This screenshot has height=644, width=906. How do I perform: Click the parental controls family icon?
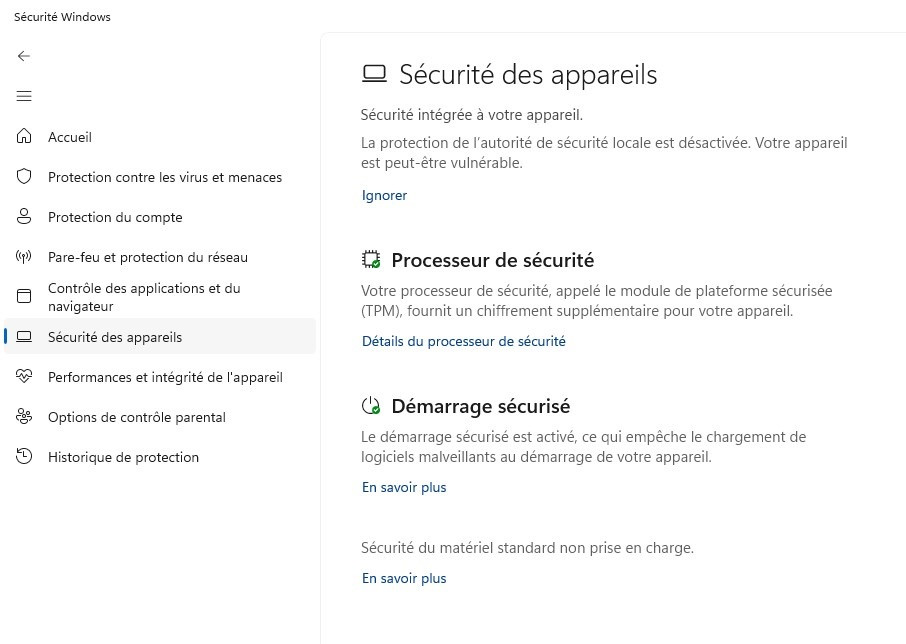(x=24, y=417)
